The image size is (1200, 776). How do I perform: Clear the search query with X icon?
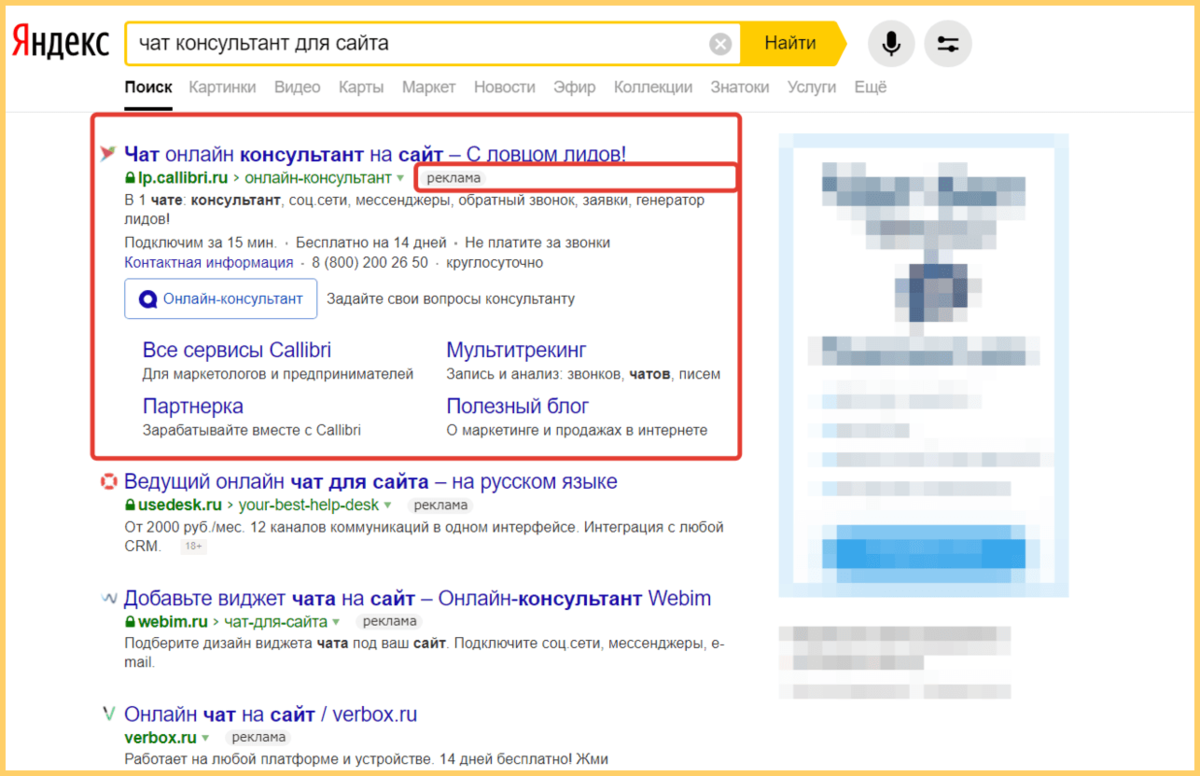pyautogui.click(x=720, y=44)
